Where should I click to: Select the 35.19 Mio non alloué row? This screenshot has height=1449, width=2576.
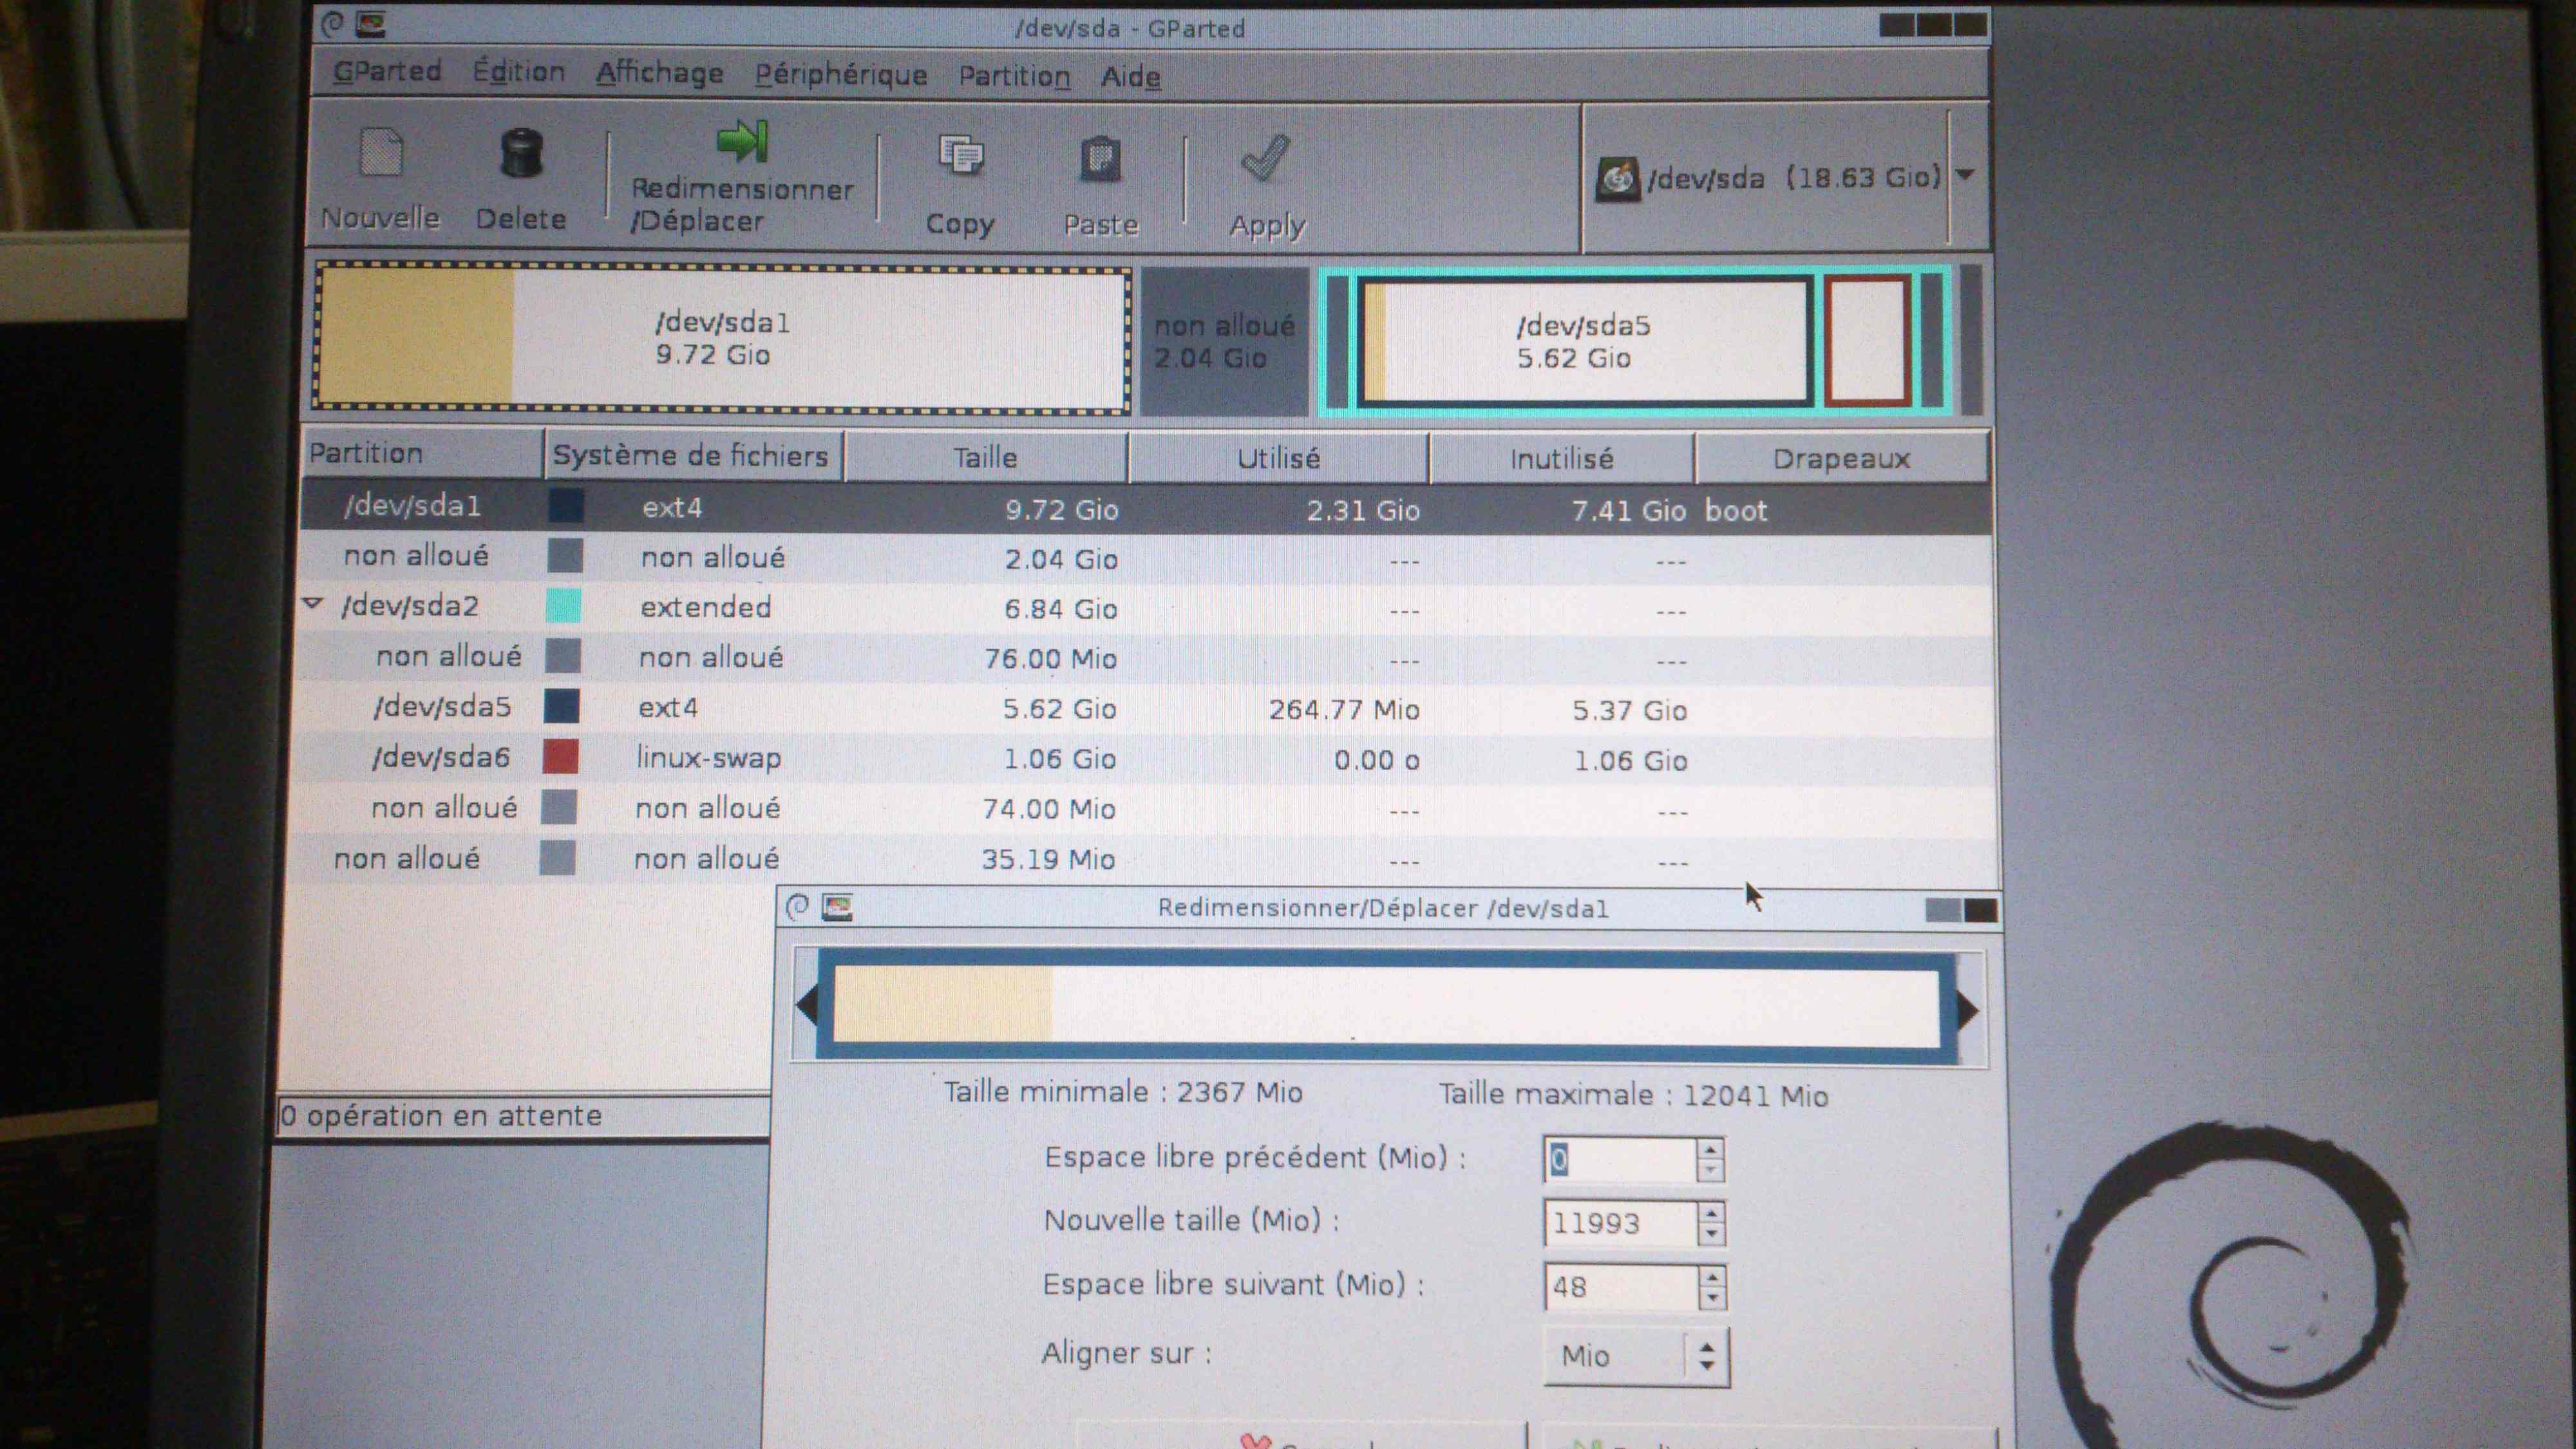(1145, 859)
